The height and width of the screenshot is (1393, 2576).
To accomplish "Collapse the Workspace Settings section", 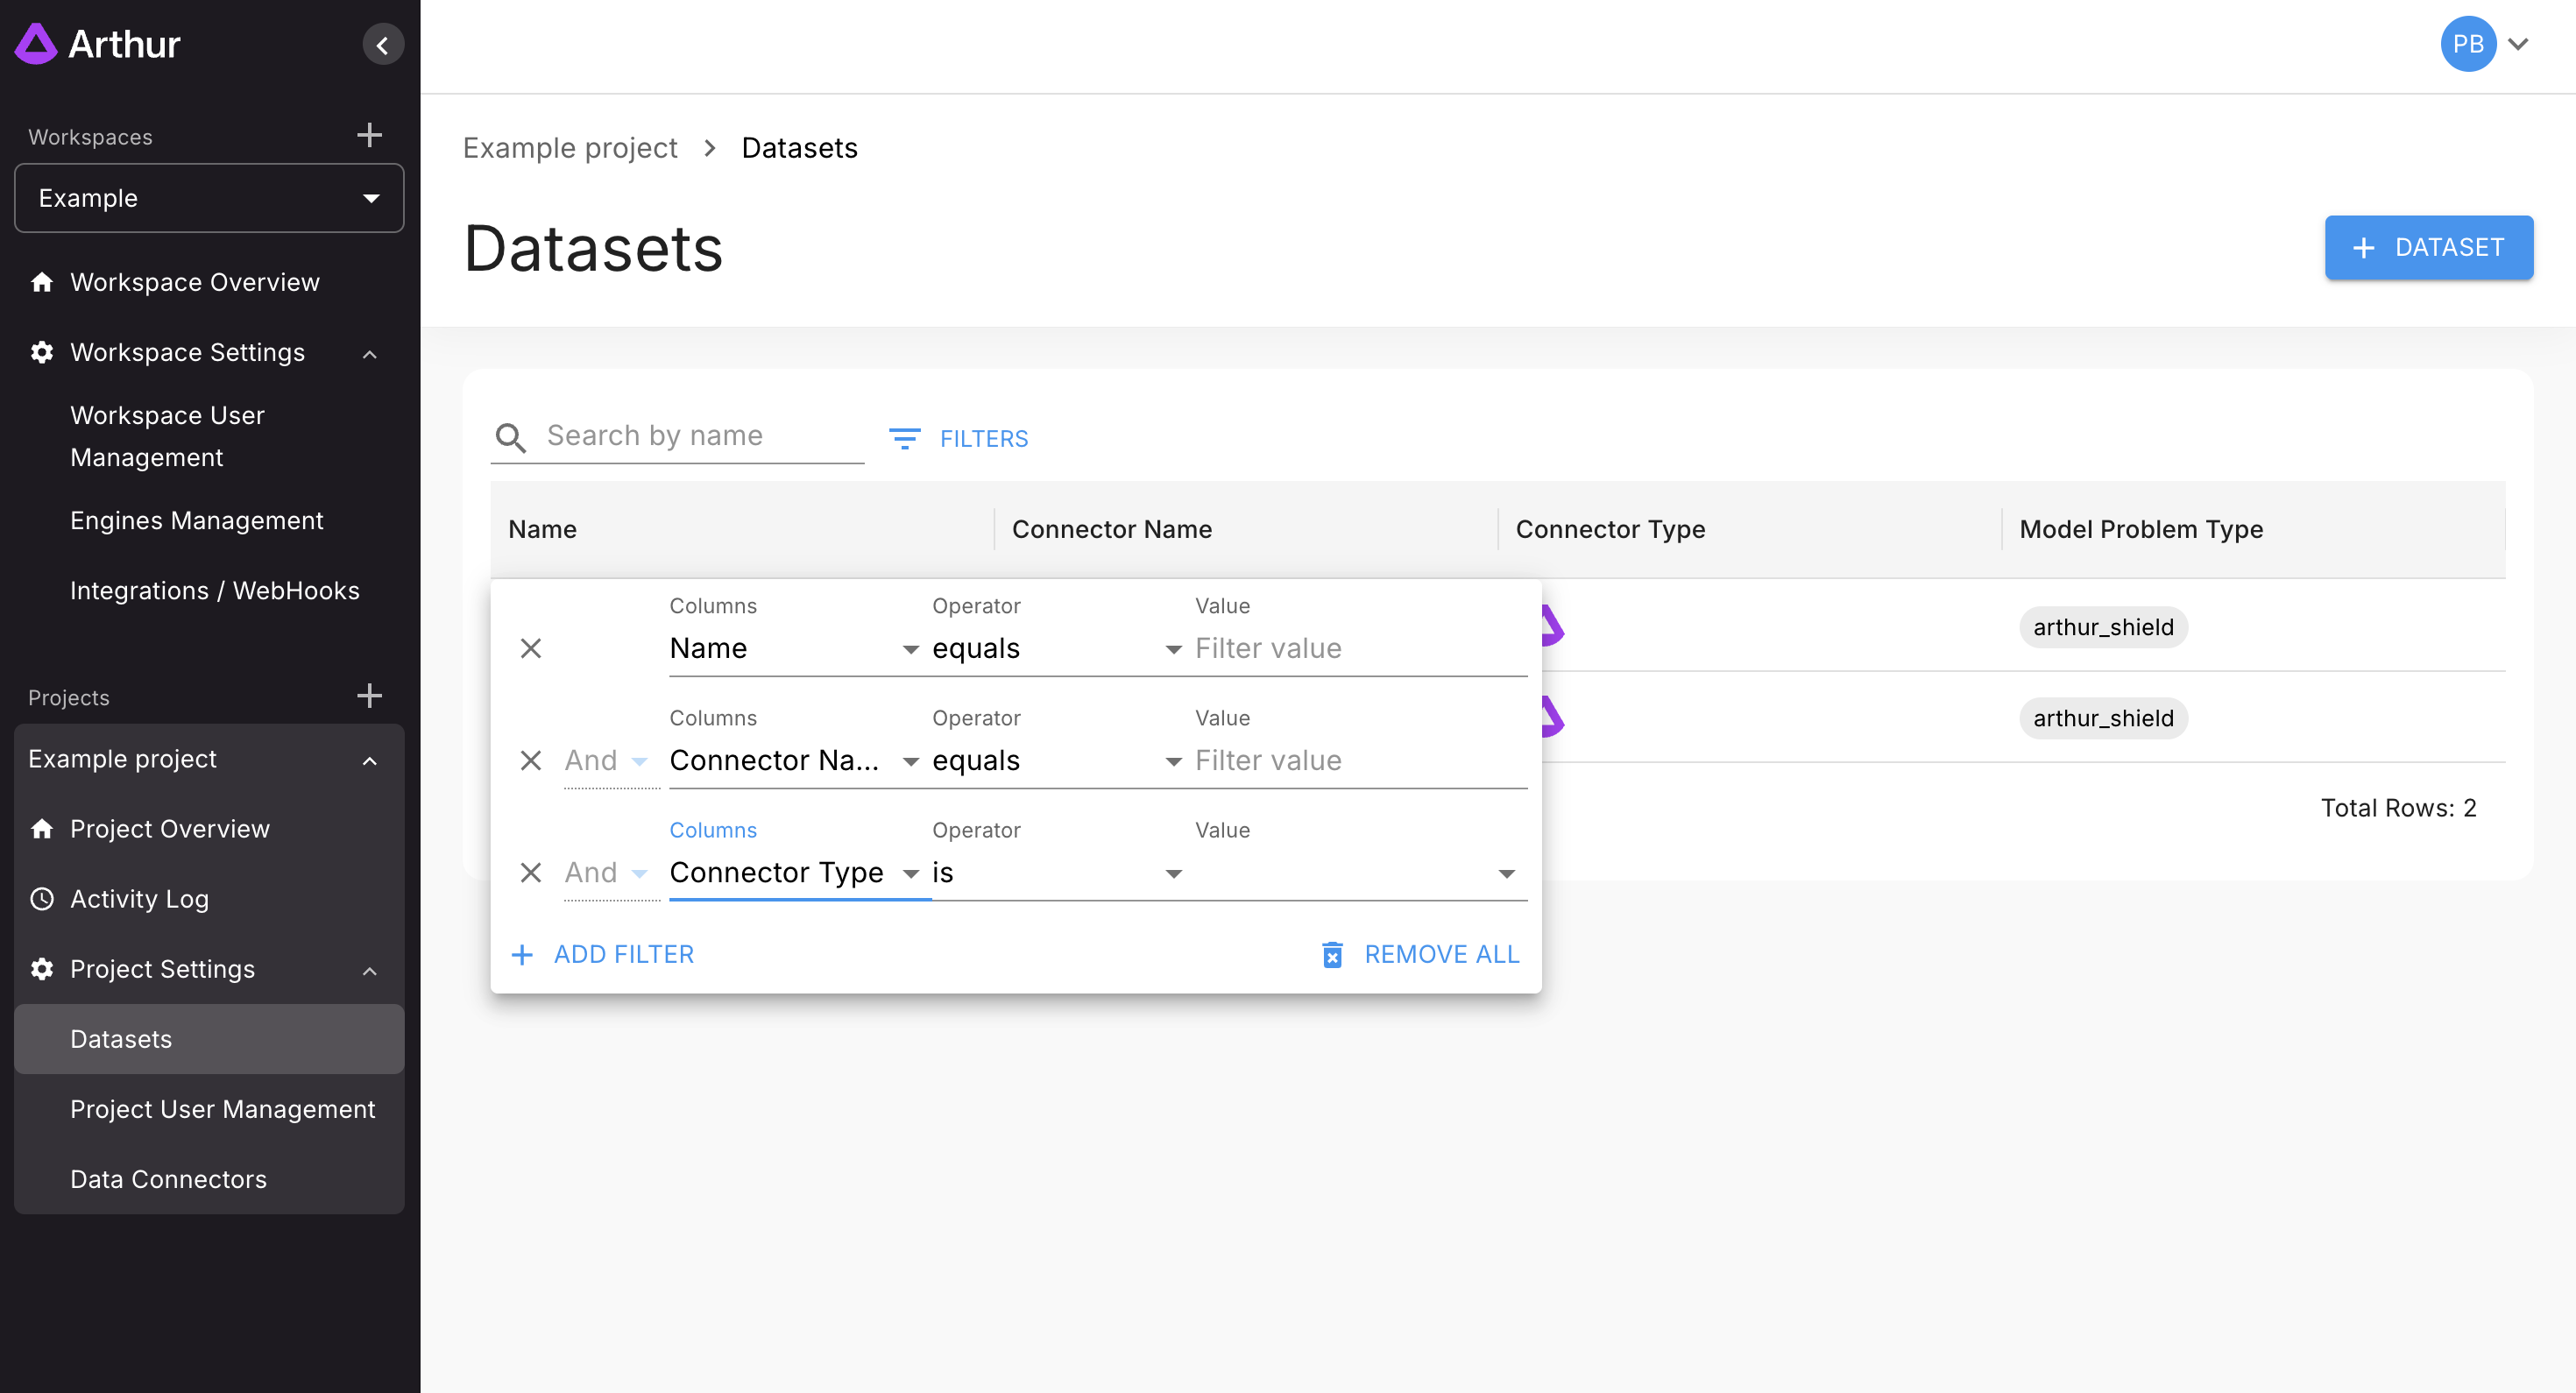I will (369, 353).
